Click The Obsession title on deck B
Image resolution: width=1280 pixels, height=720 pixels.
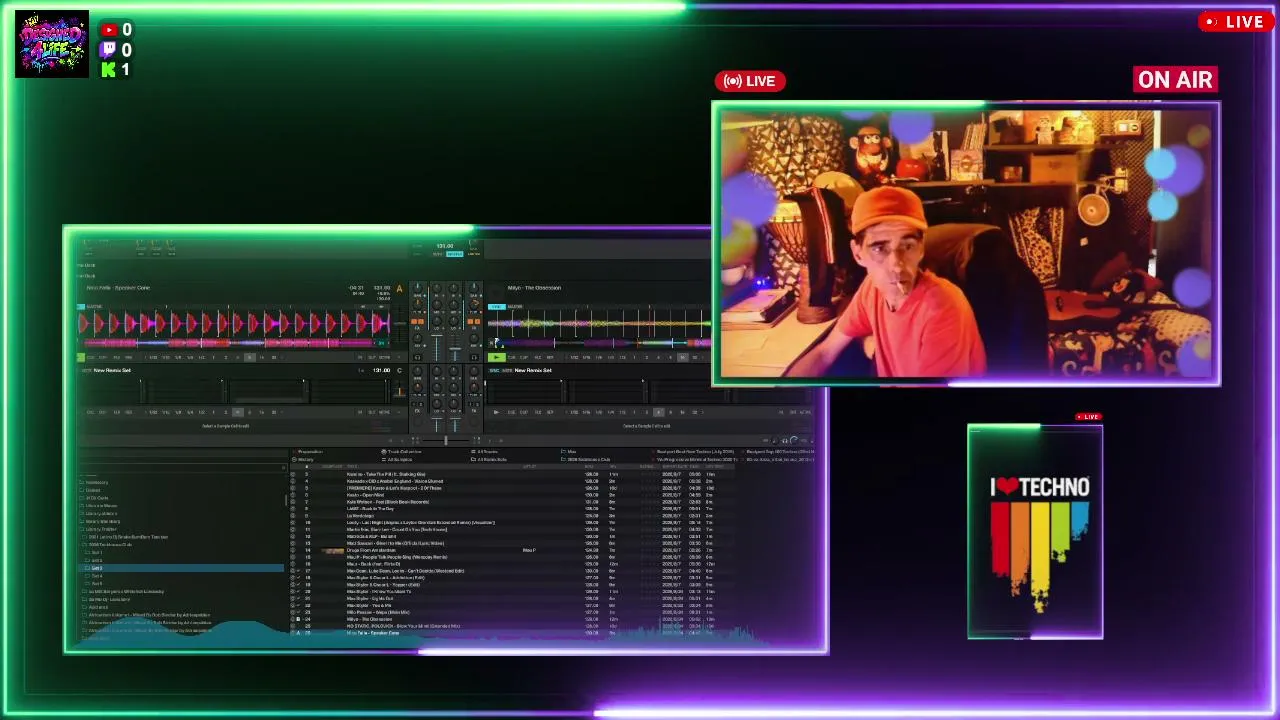(x=535, y=288)
